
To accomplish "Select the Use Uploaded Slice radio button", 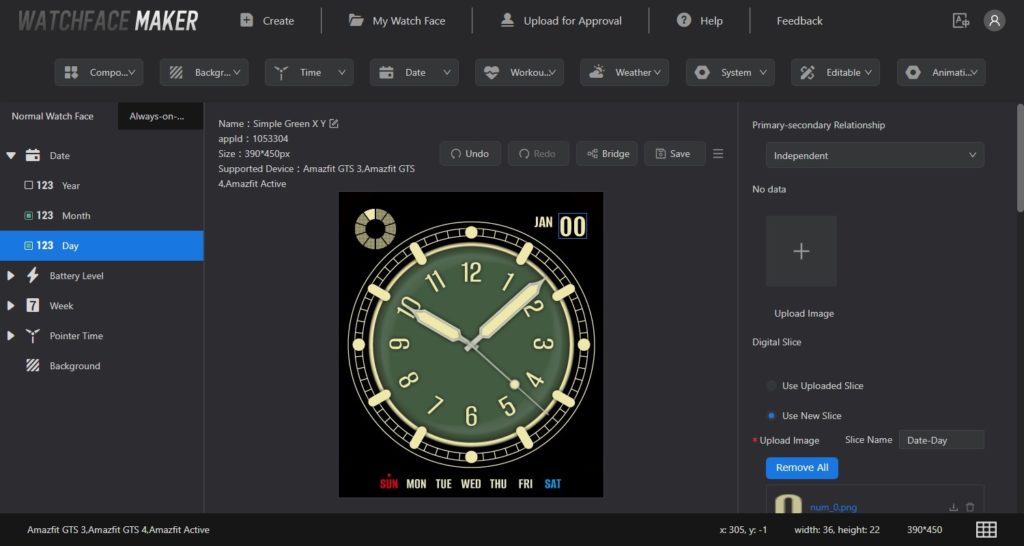I will 771,386.
